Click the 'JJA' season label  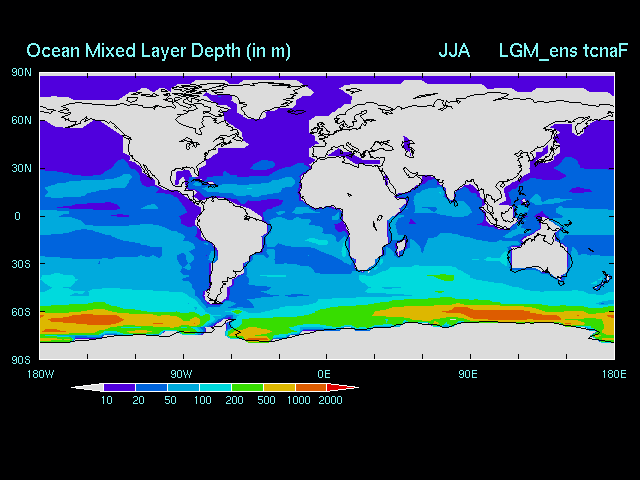pos(454,51)
